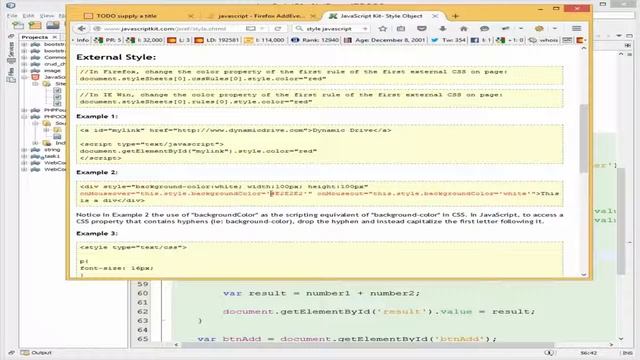The image size is (640, 360).
Task: Open the Services side panel in NetBeans
Action: [11, 52]
